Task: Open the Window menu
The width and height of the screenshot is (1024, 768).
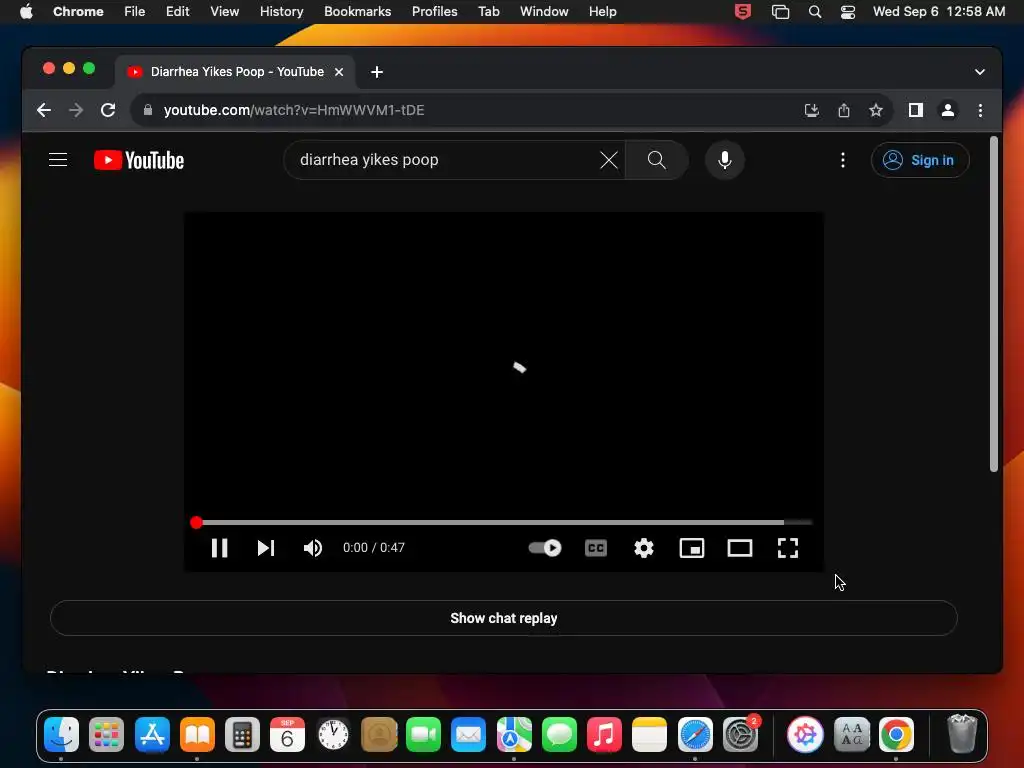Action: click(544, 12)
